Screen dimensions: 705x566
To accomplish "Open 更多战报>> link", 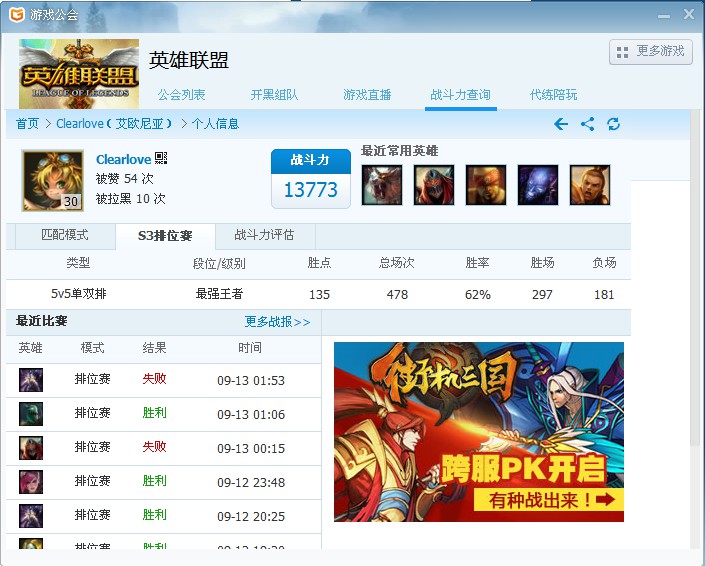I will 277,322.
